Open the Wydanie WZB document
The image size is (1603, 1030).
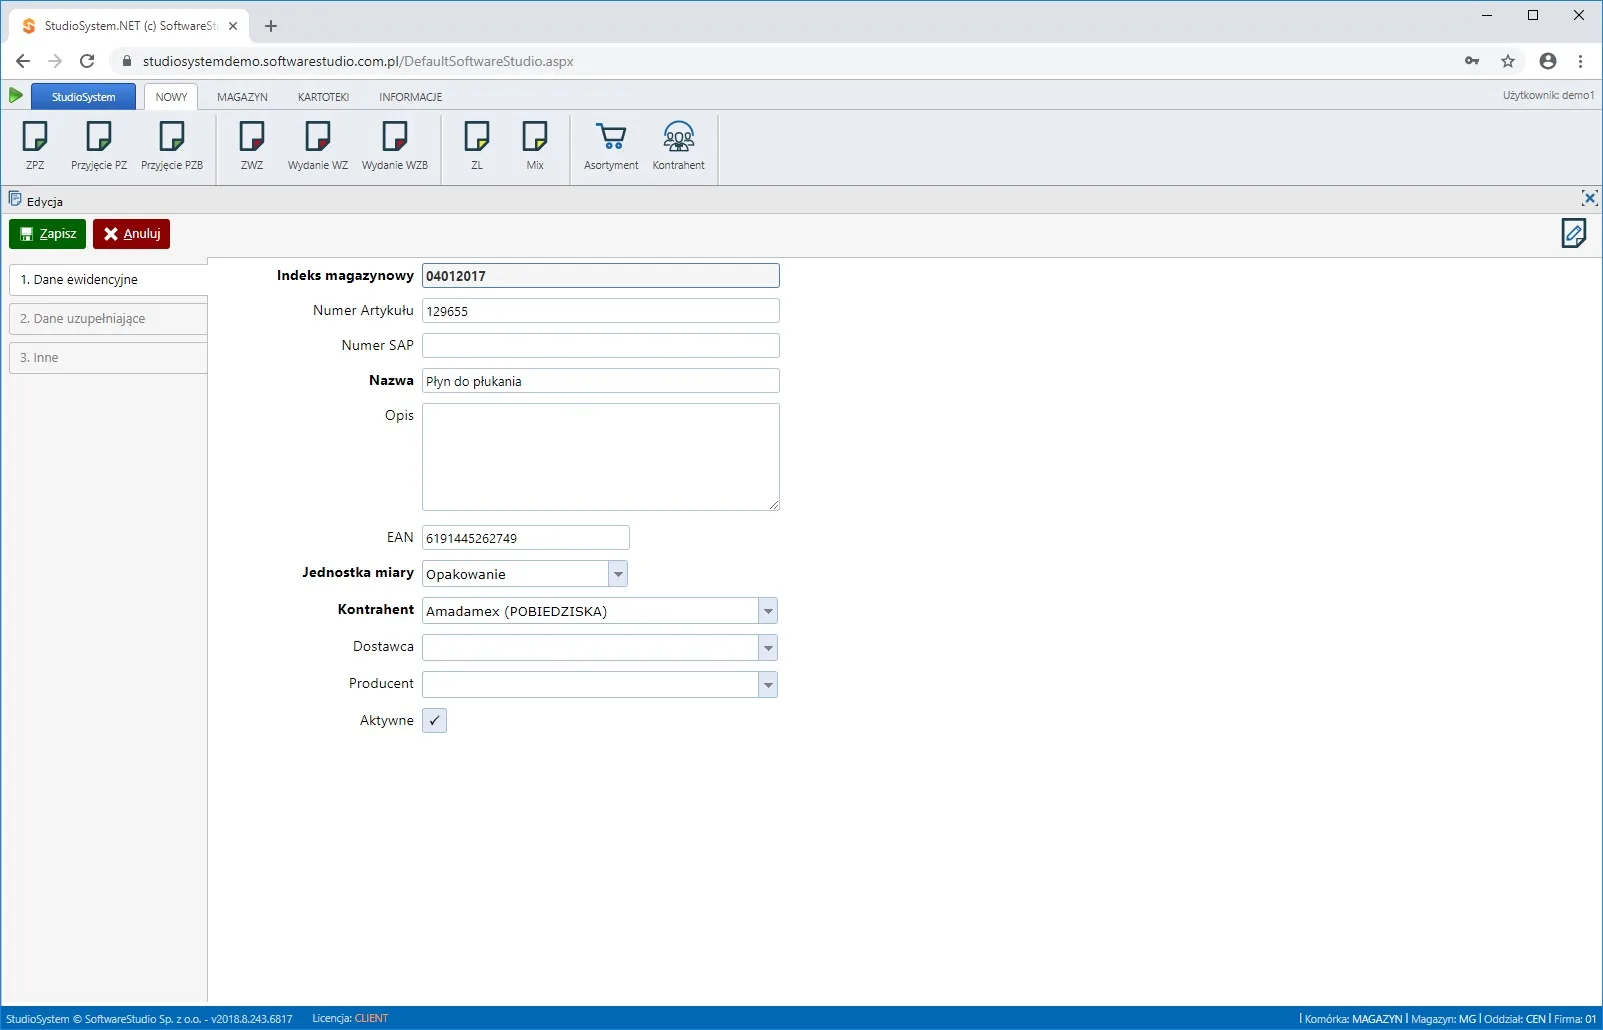click(x=395, y=146)
